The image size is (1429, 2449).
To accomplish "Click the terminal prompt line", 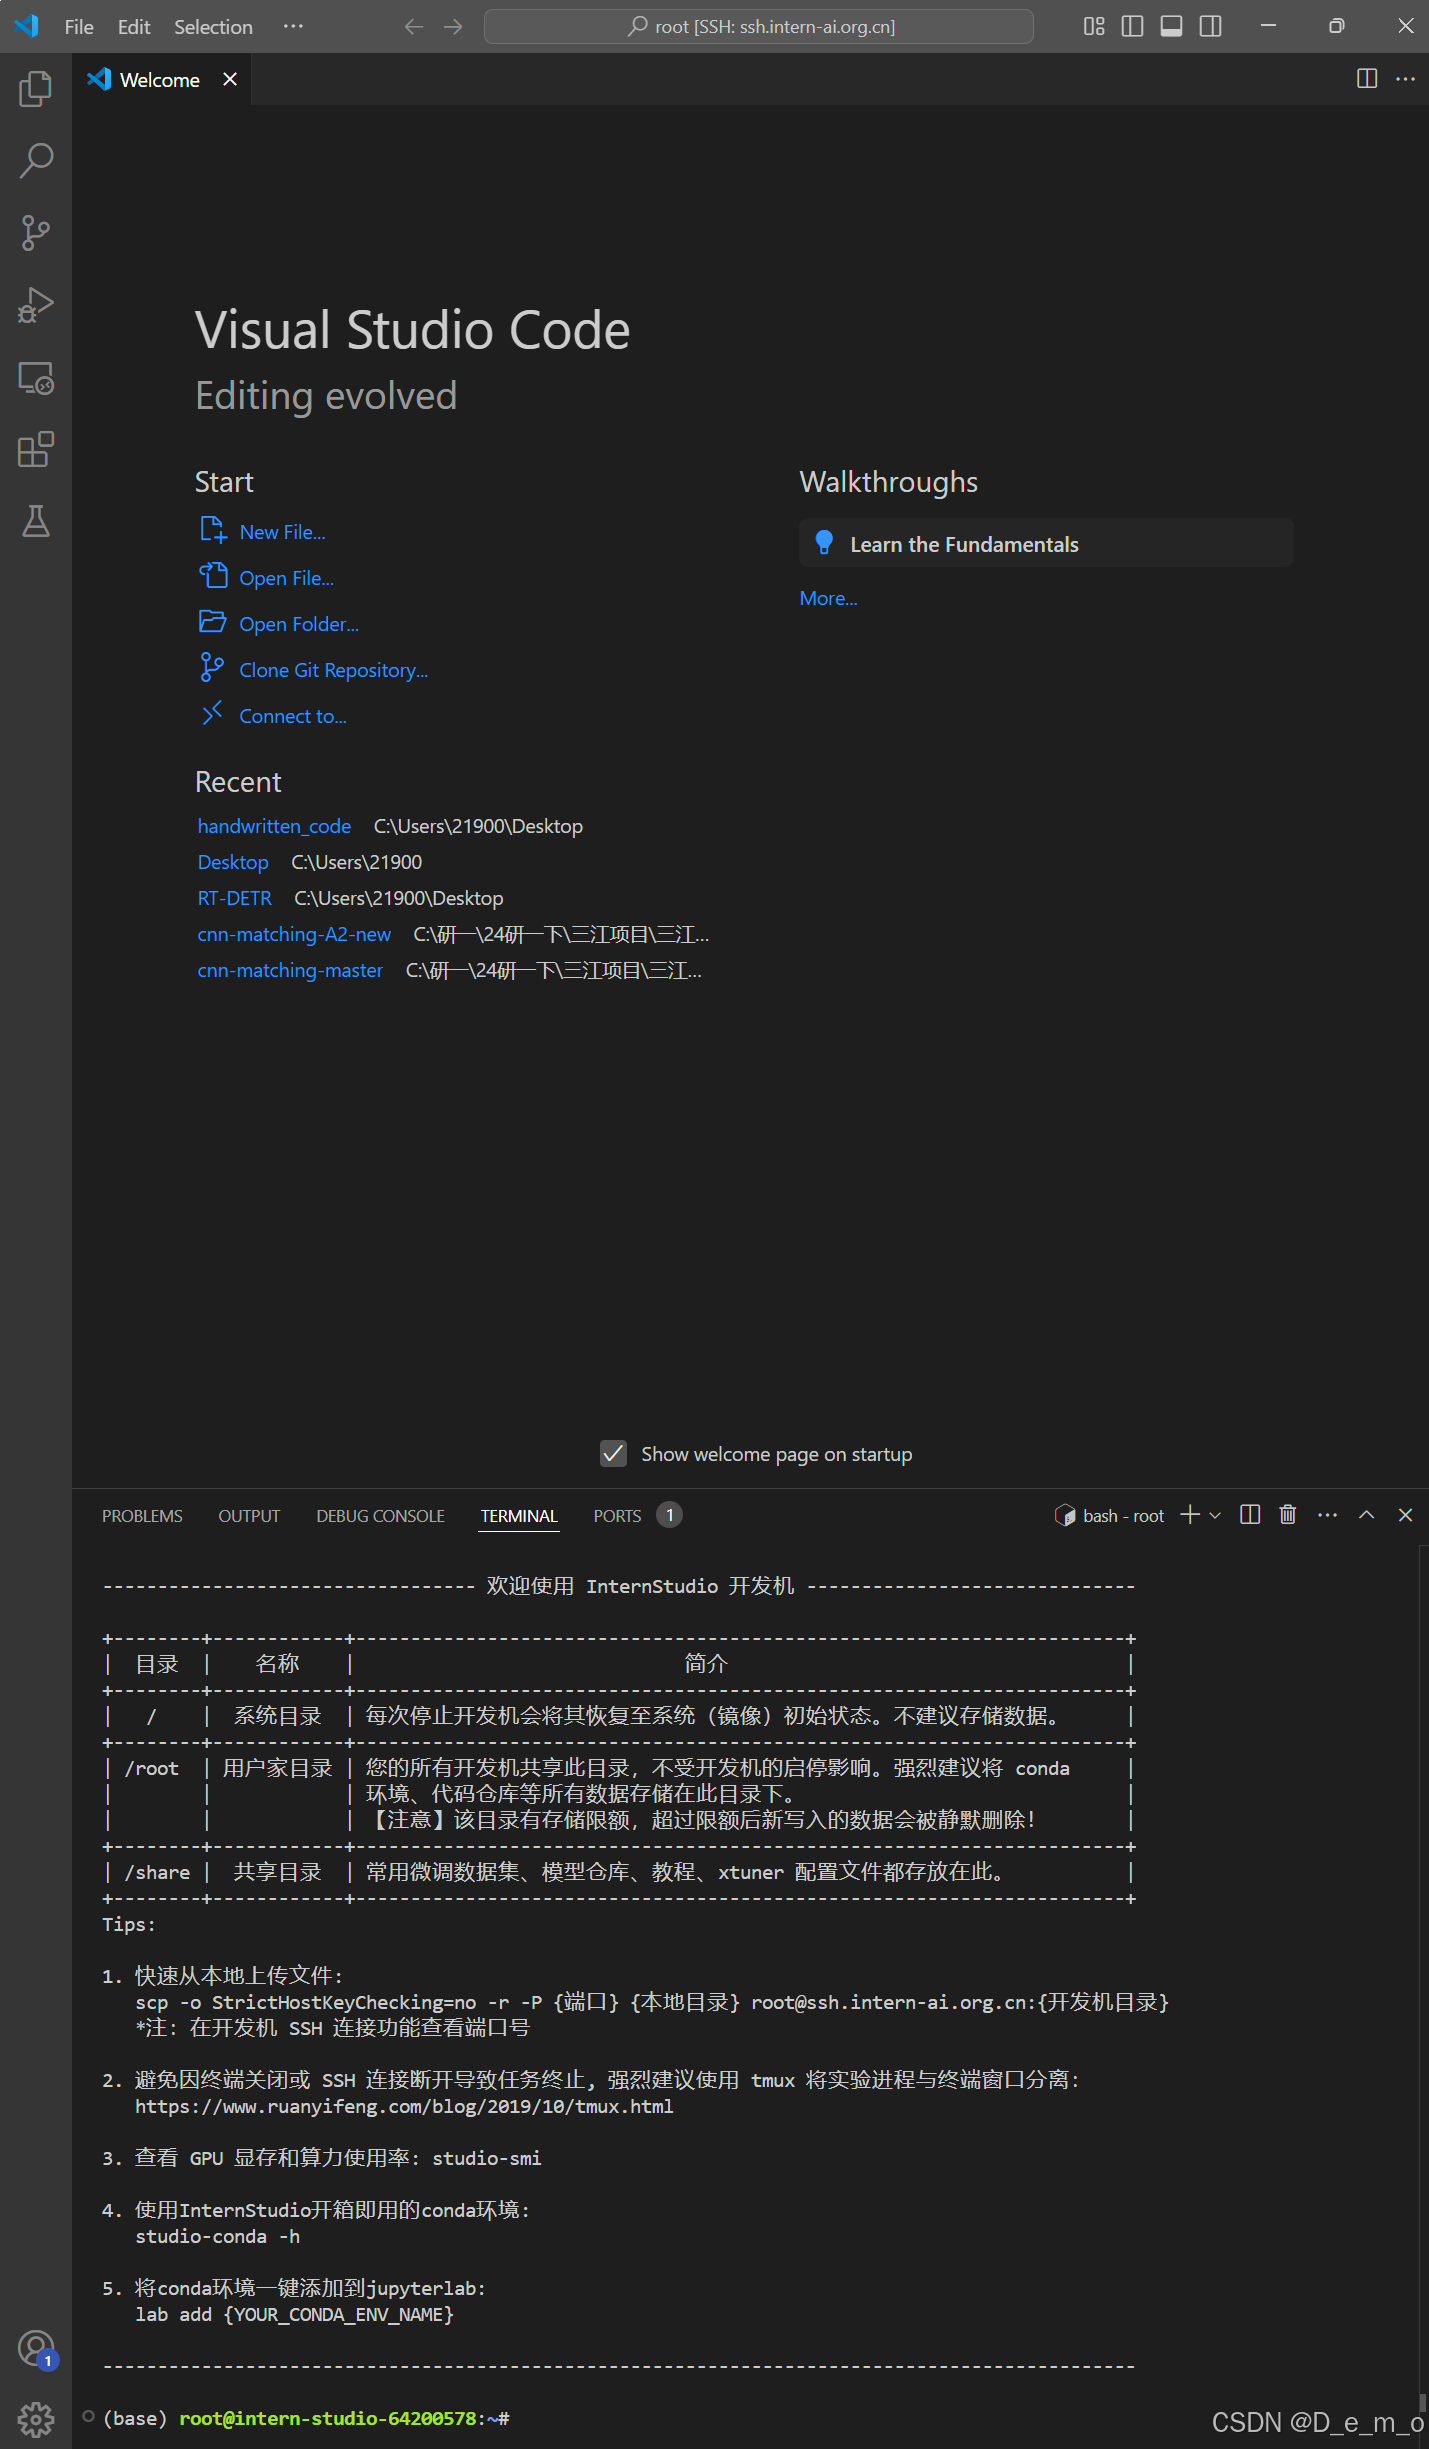I will click(x=306, y=2418).
